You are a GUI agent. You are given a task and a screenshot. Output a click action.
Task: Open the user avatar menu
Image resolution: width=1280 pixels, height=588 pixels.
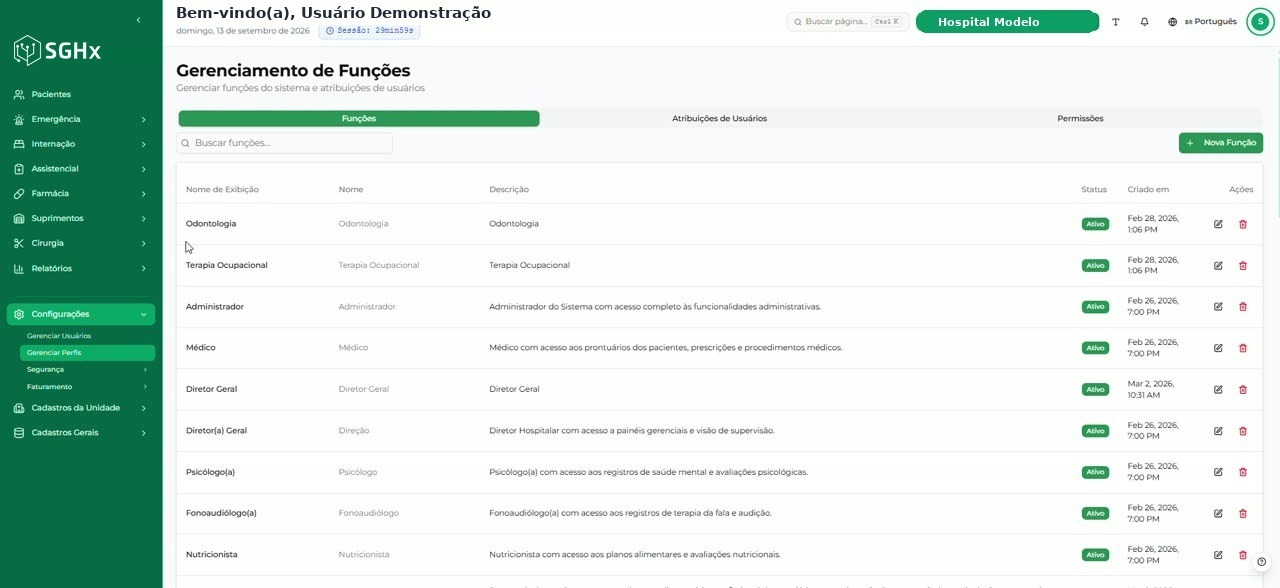coord(1260,22)
